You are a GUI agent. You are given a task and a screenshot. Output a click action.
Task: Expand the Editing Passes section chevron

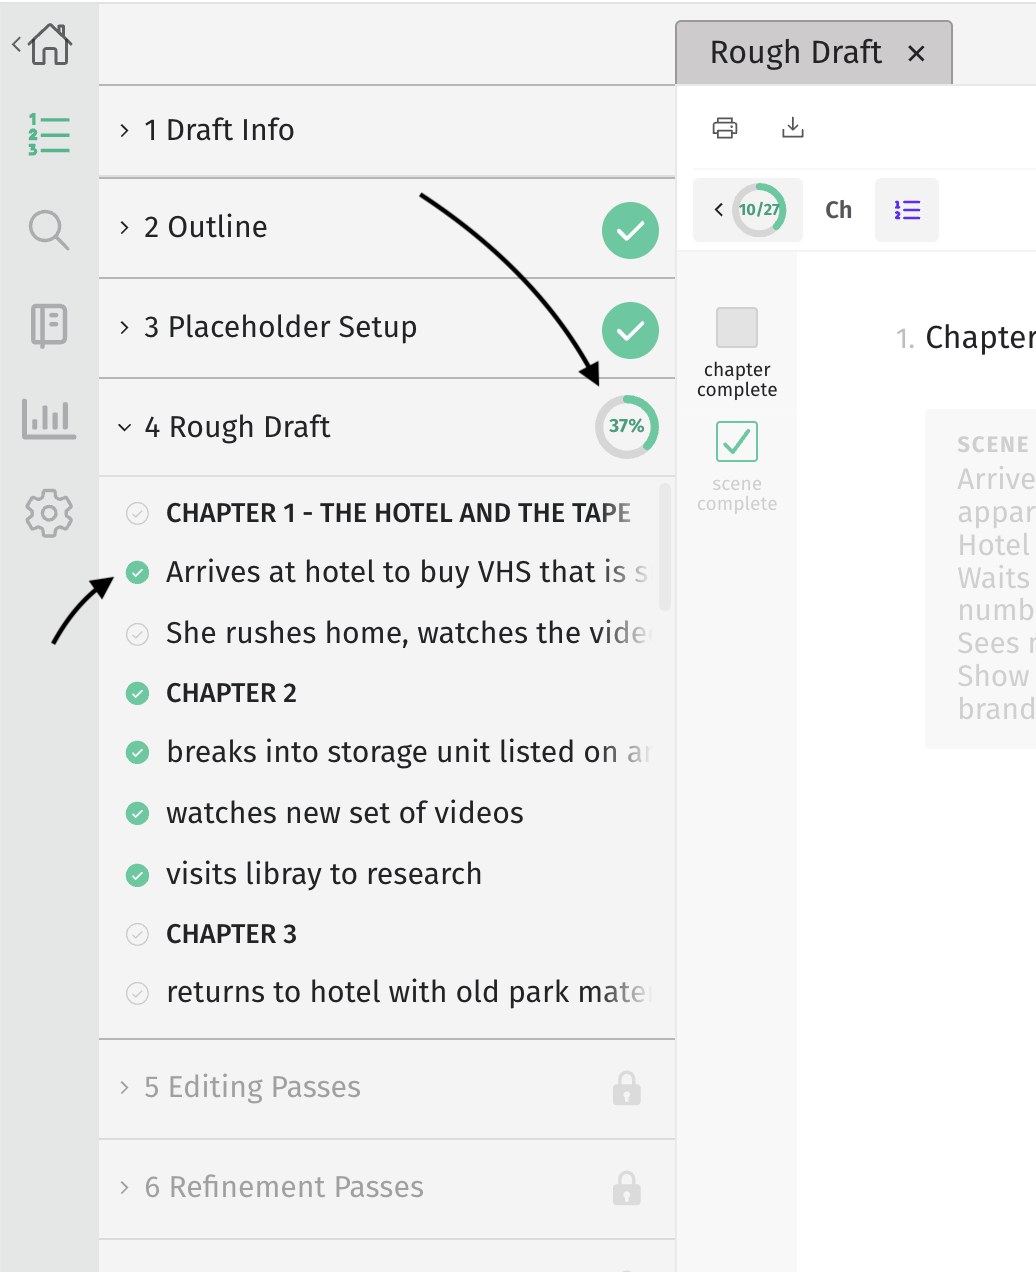(124, 1088)
